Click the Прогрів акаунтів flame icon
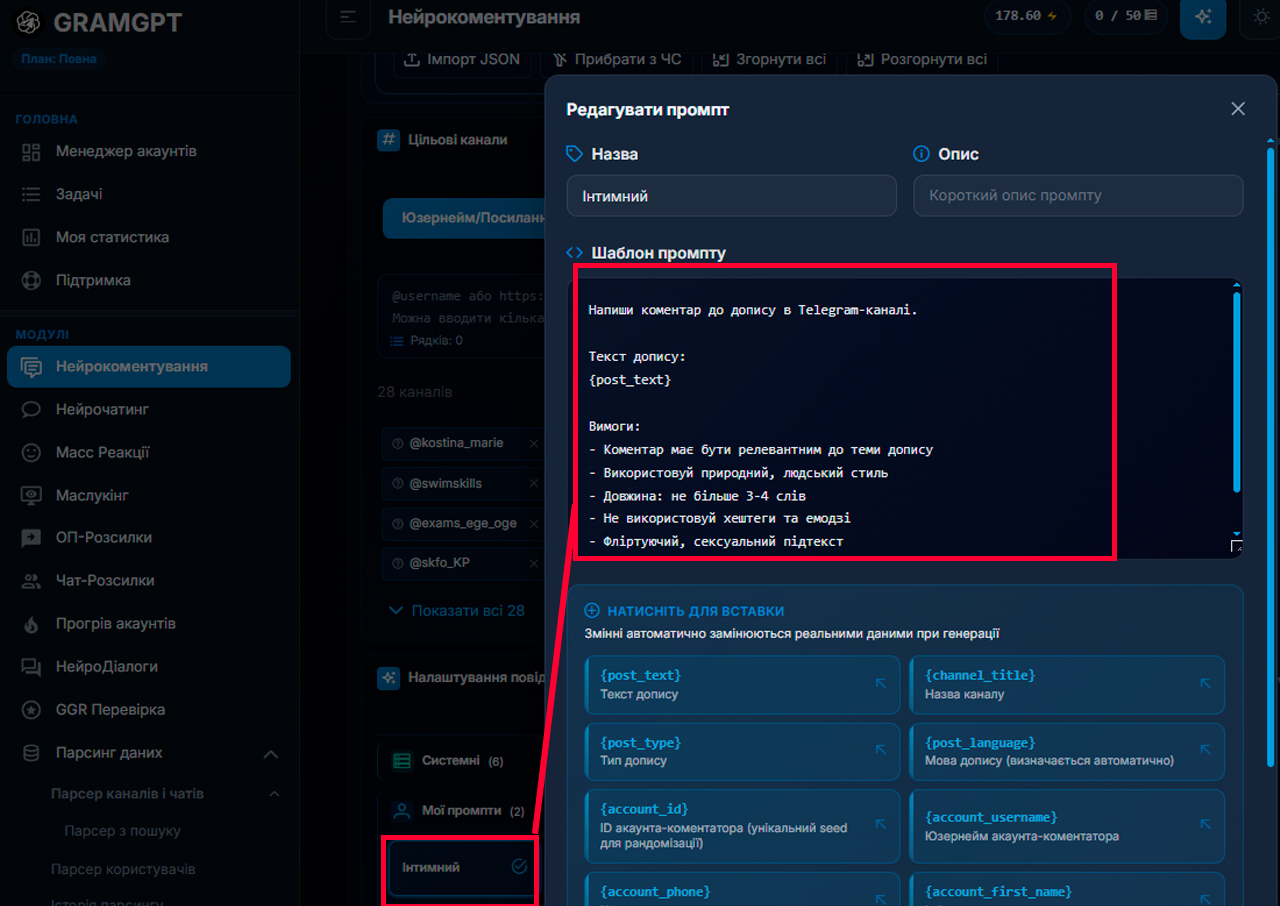The height and width of the screenshot is (906, 1280). (31, 624)
